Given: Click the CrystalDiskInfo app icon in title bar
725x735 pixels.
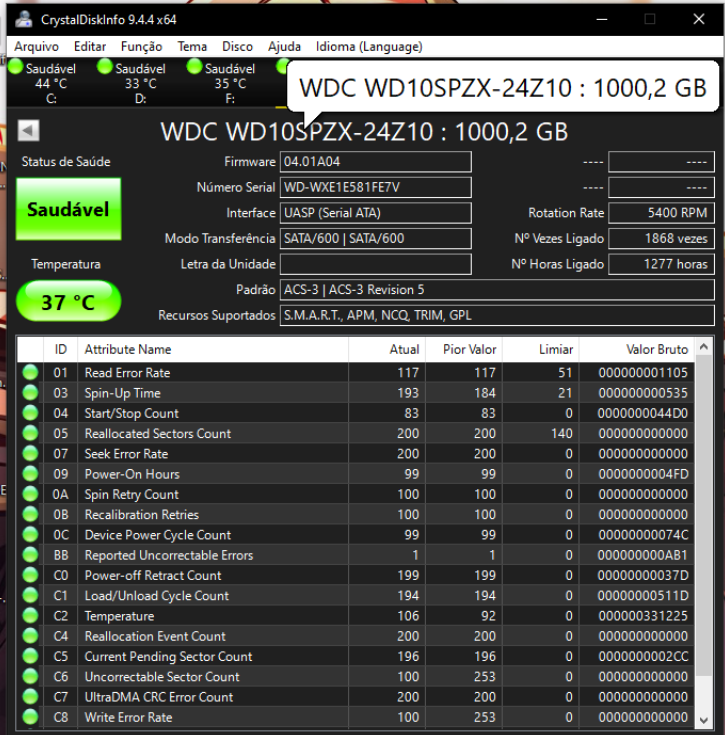Looking at the screenshot, I should [x=23, y=19].
